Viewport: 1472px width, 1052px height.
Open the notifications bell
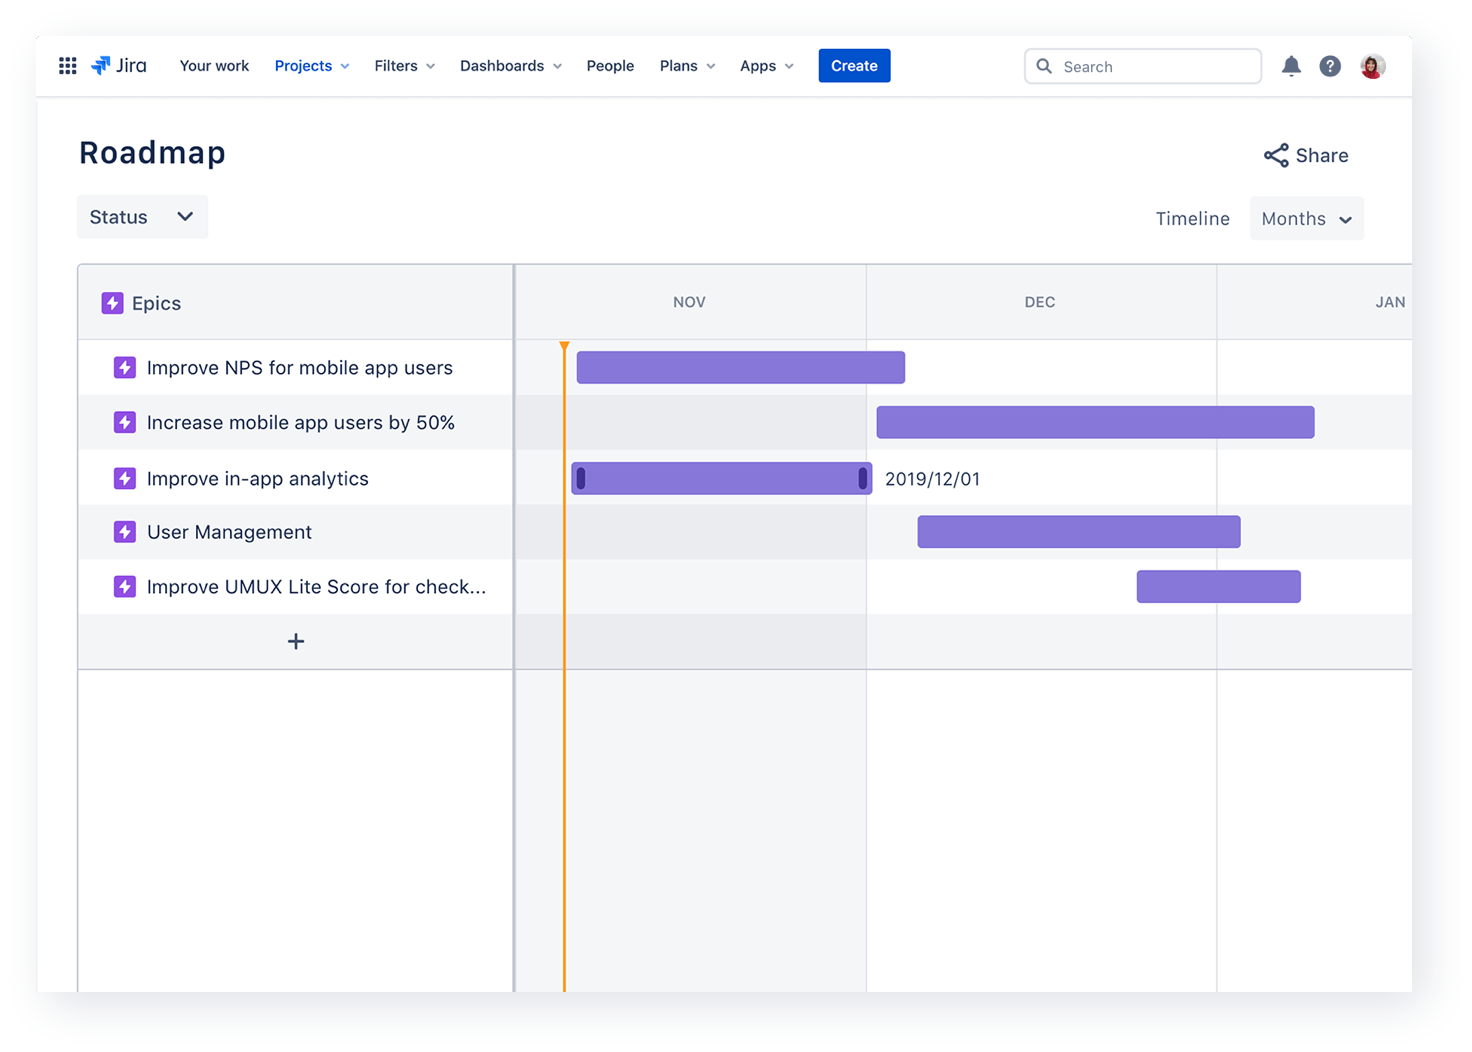coord(1291,66)
